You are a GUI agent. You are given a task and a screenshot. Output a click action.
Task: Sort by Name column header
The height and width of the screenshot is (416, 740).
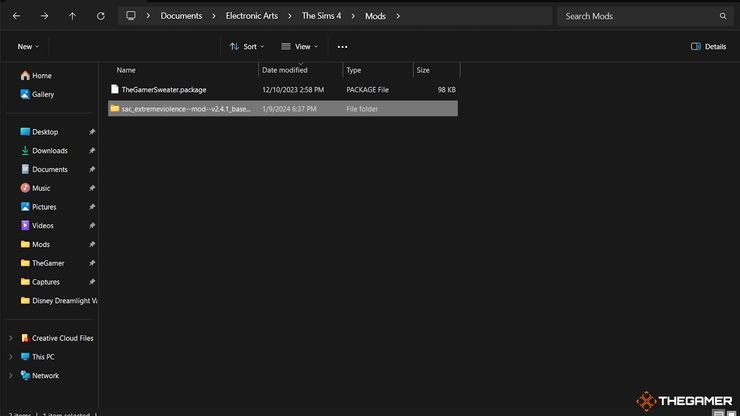(126, 70)
